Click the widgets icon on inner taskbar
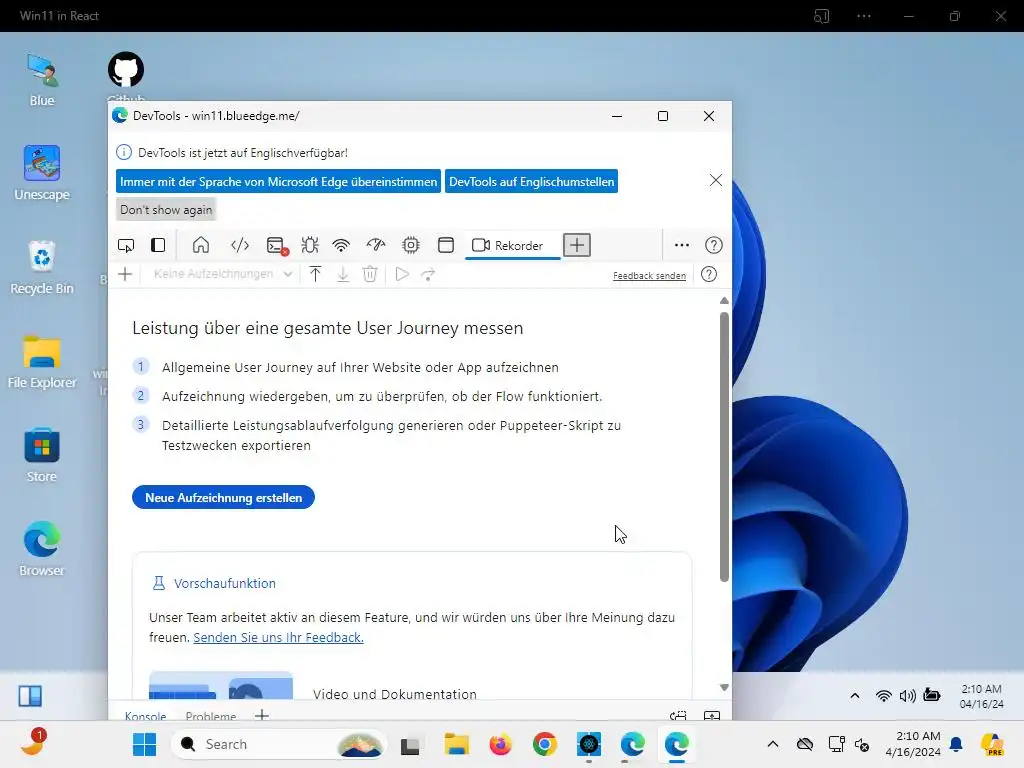Viewport: 1024px width, 768px height. tap(30, 696)
